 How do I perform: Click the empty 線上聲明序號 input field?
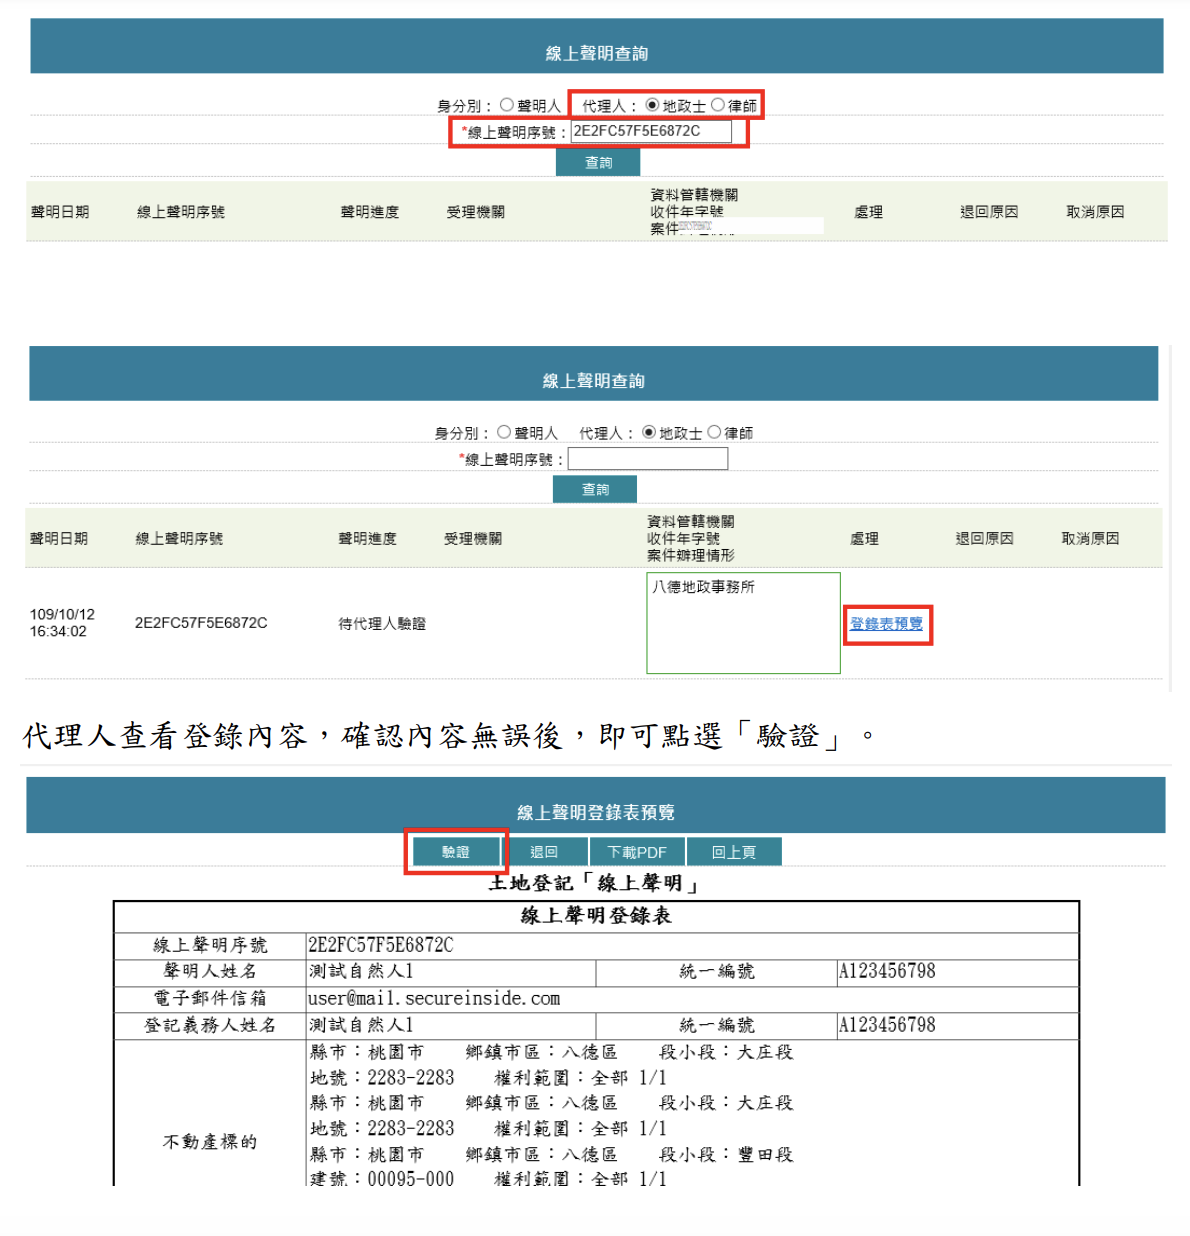[x=647, y=459]
